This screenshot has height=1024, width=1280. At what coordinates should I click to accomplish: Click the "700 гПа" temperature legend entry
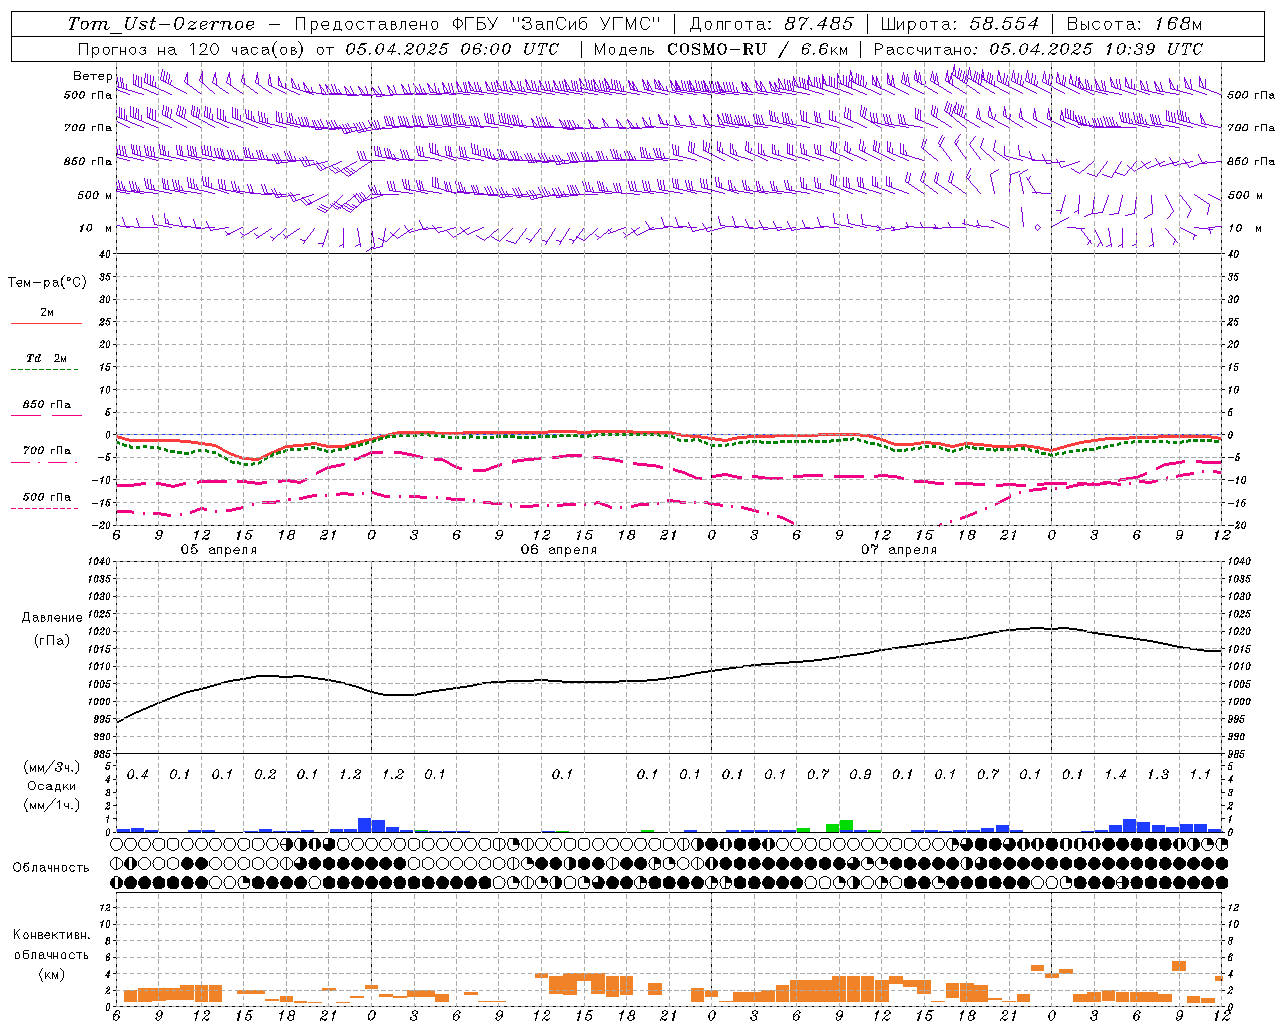pyautogui.click(x=46, y=451)
